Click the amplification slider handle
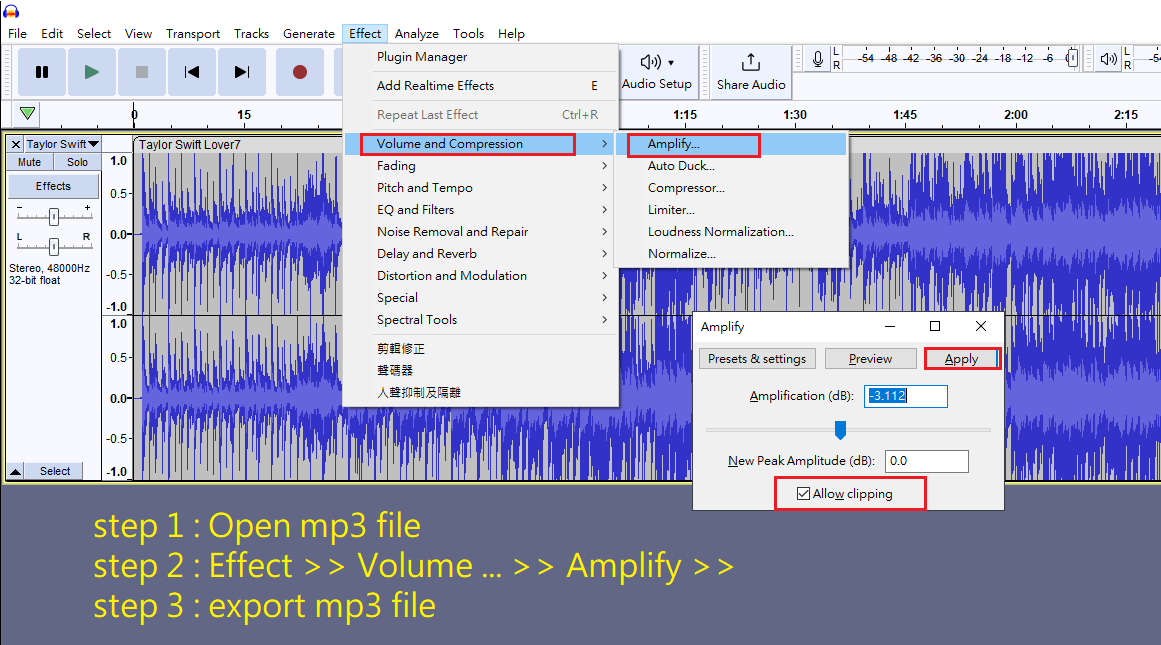Screen dimensions: 1161x645 coord(840,430)
